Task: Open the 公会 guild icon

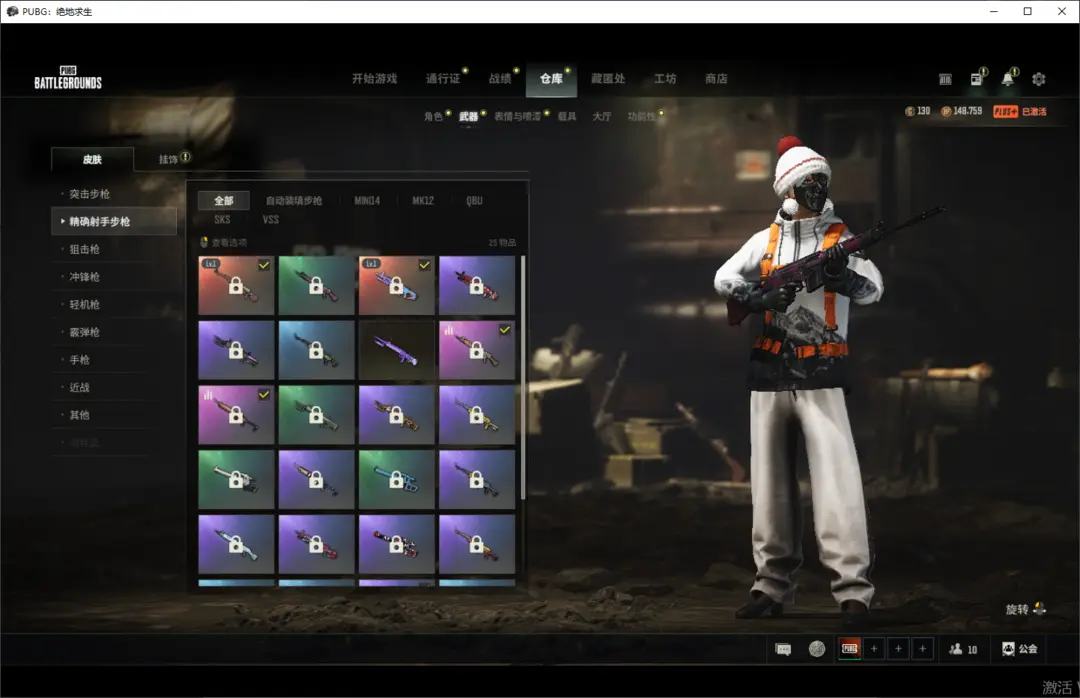Action: [x=1008, y=649]
